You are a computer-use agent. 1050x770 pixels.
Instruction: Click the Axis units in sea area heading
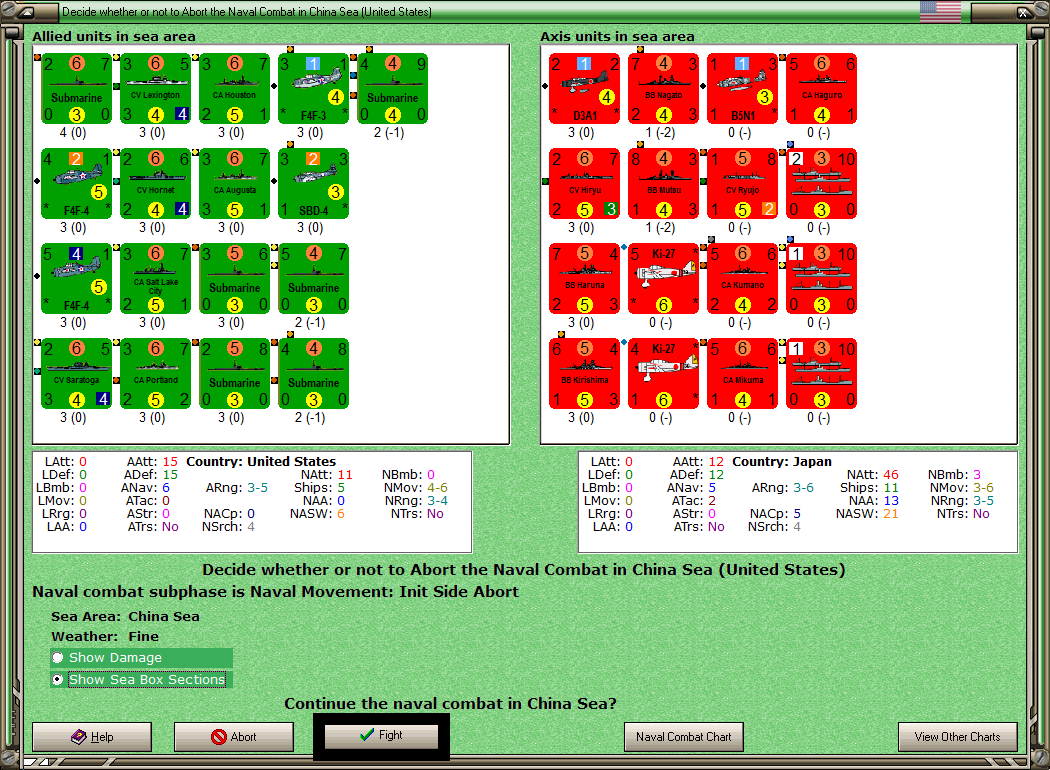tap(617, 36)
